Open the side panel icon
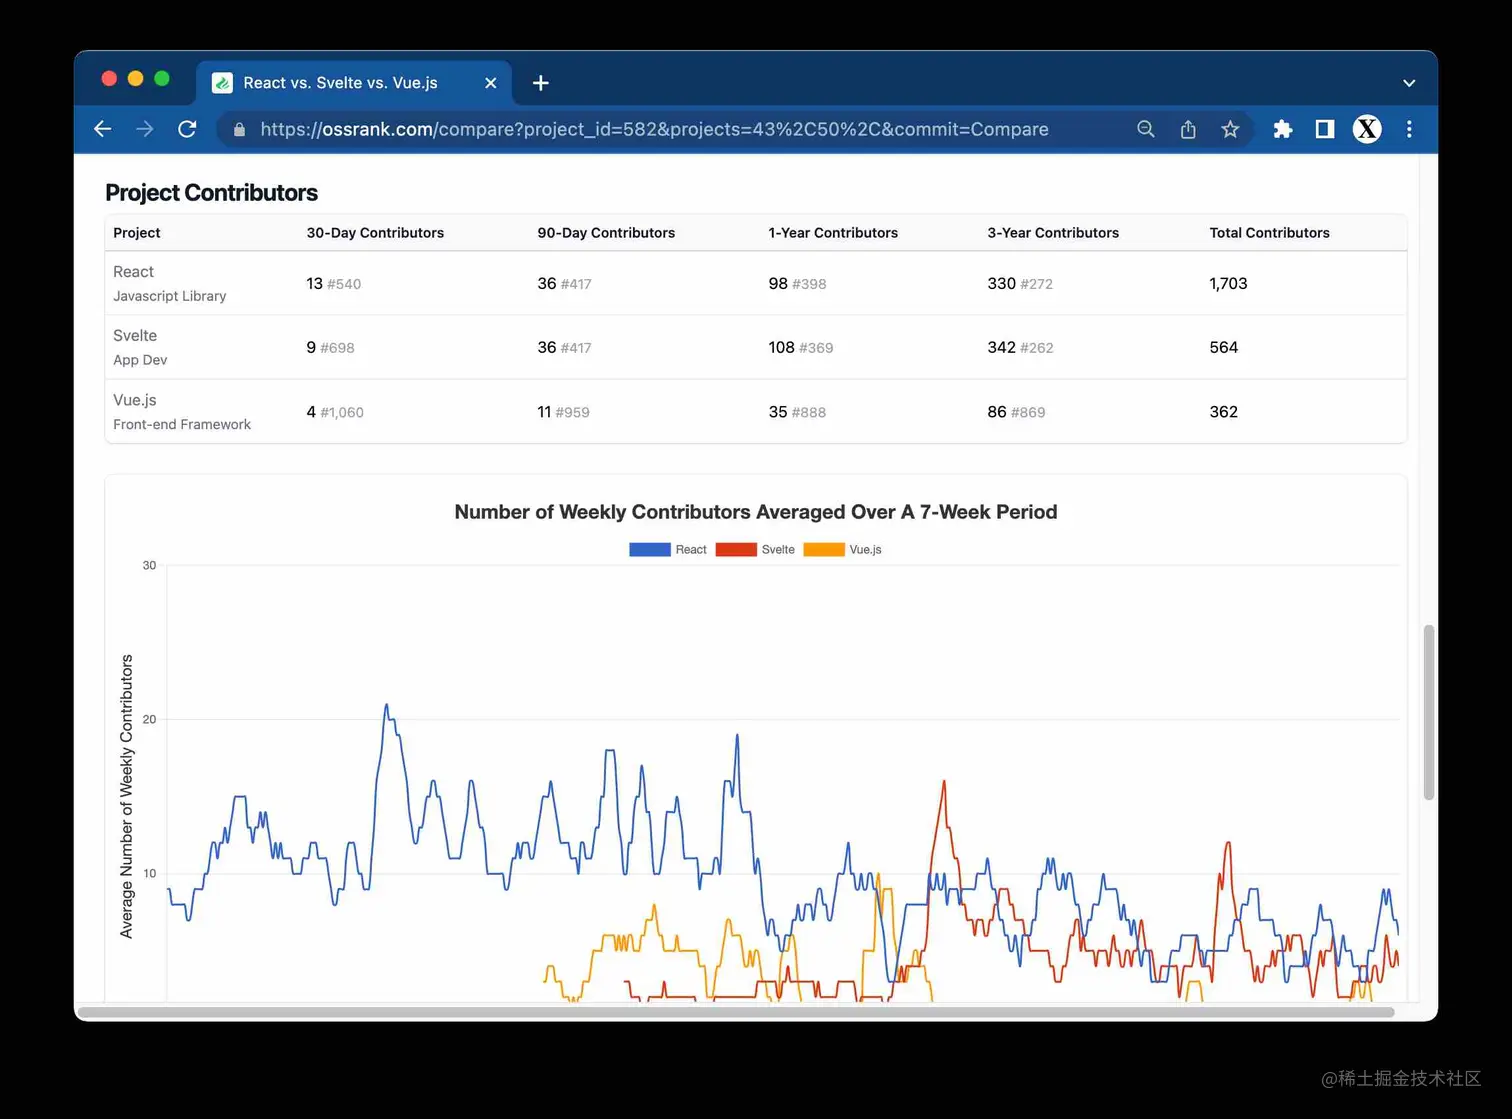 coord(1323,129)
